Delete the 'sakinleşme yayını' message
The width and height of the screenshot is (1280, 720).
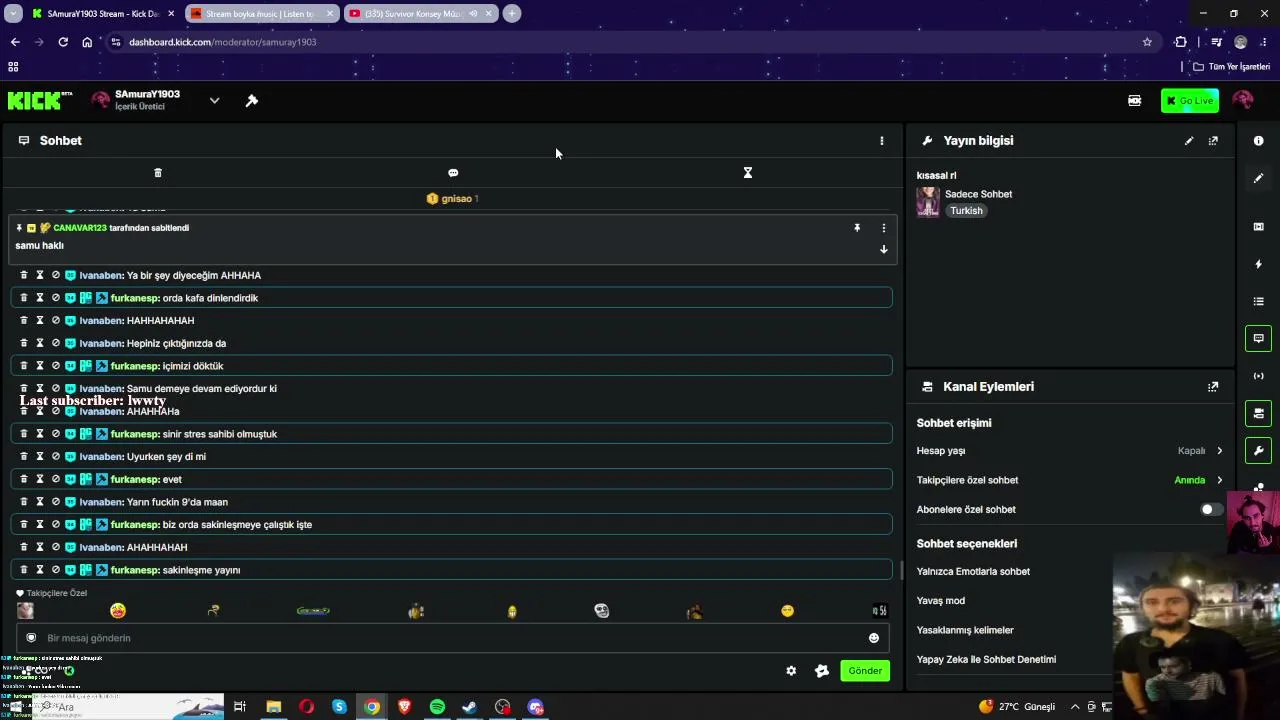pyautogui.click(x=24, y=570)
